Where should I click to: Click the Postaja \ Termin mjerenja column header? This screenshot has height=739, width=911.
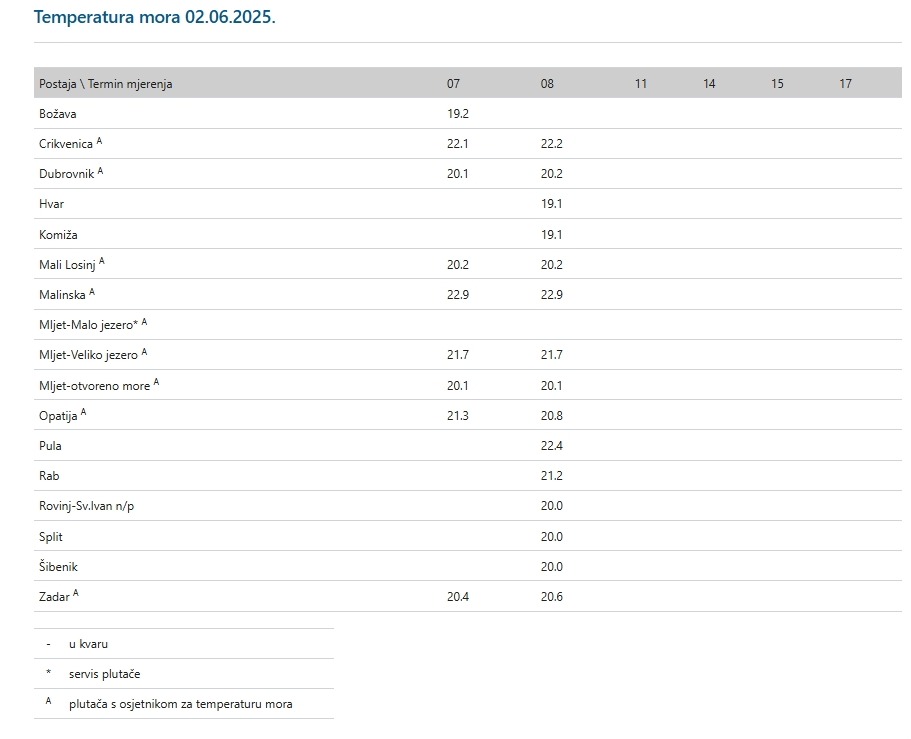point(105,84)
